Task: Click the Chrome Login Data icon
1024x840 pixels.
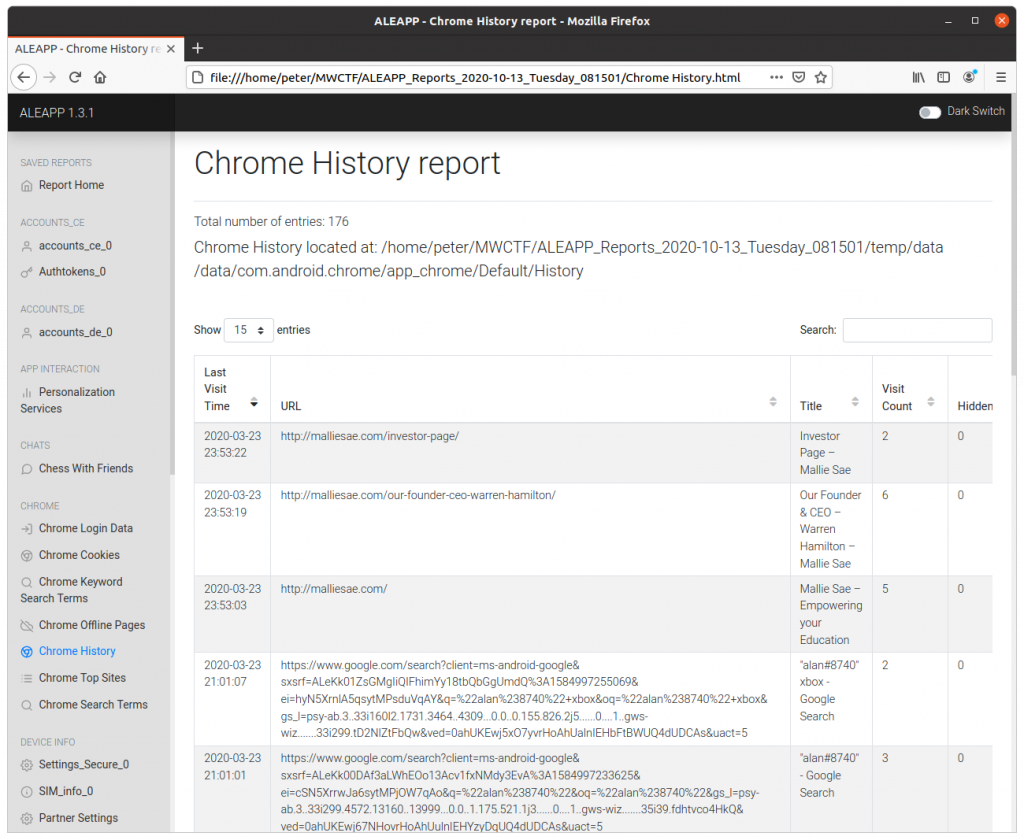Action: click(x=27, y=529)
